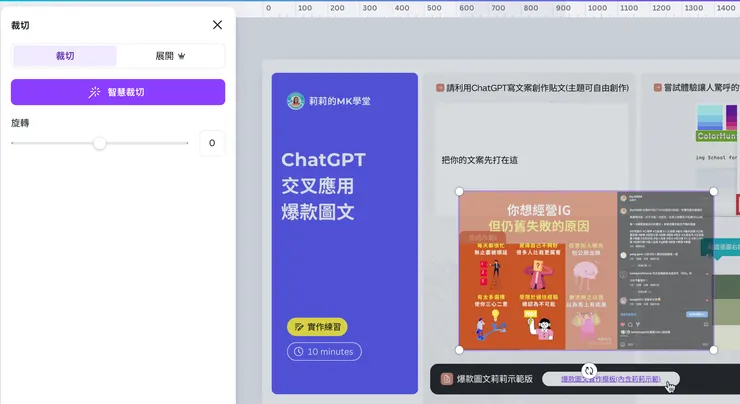Click the 把你的文案先打在這 text box
The image size is (740, 404).
[x=479, y=160]
